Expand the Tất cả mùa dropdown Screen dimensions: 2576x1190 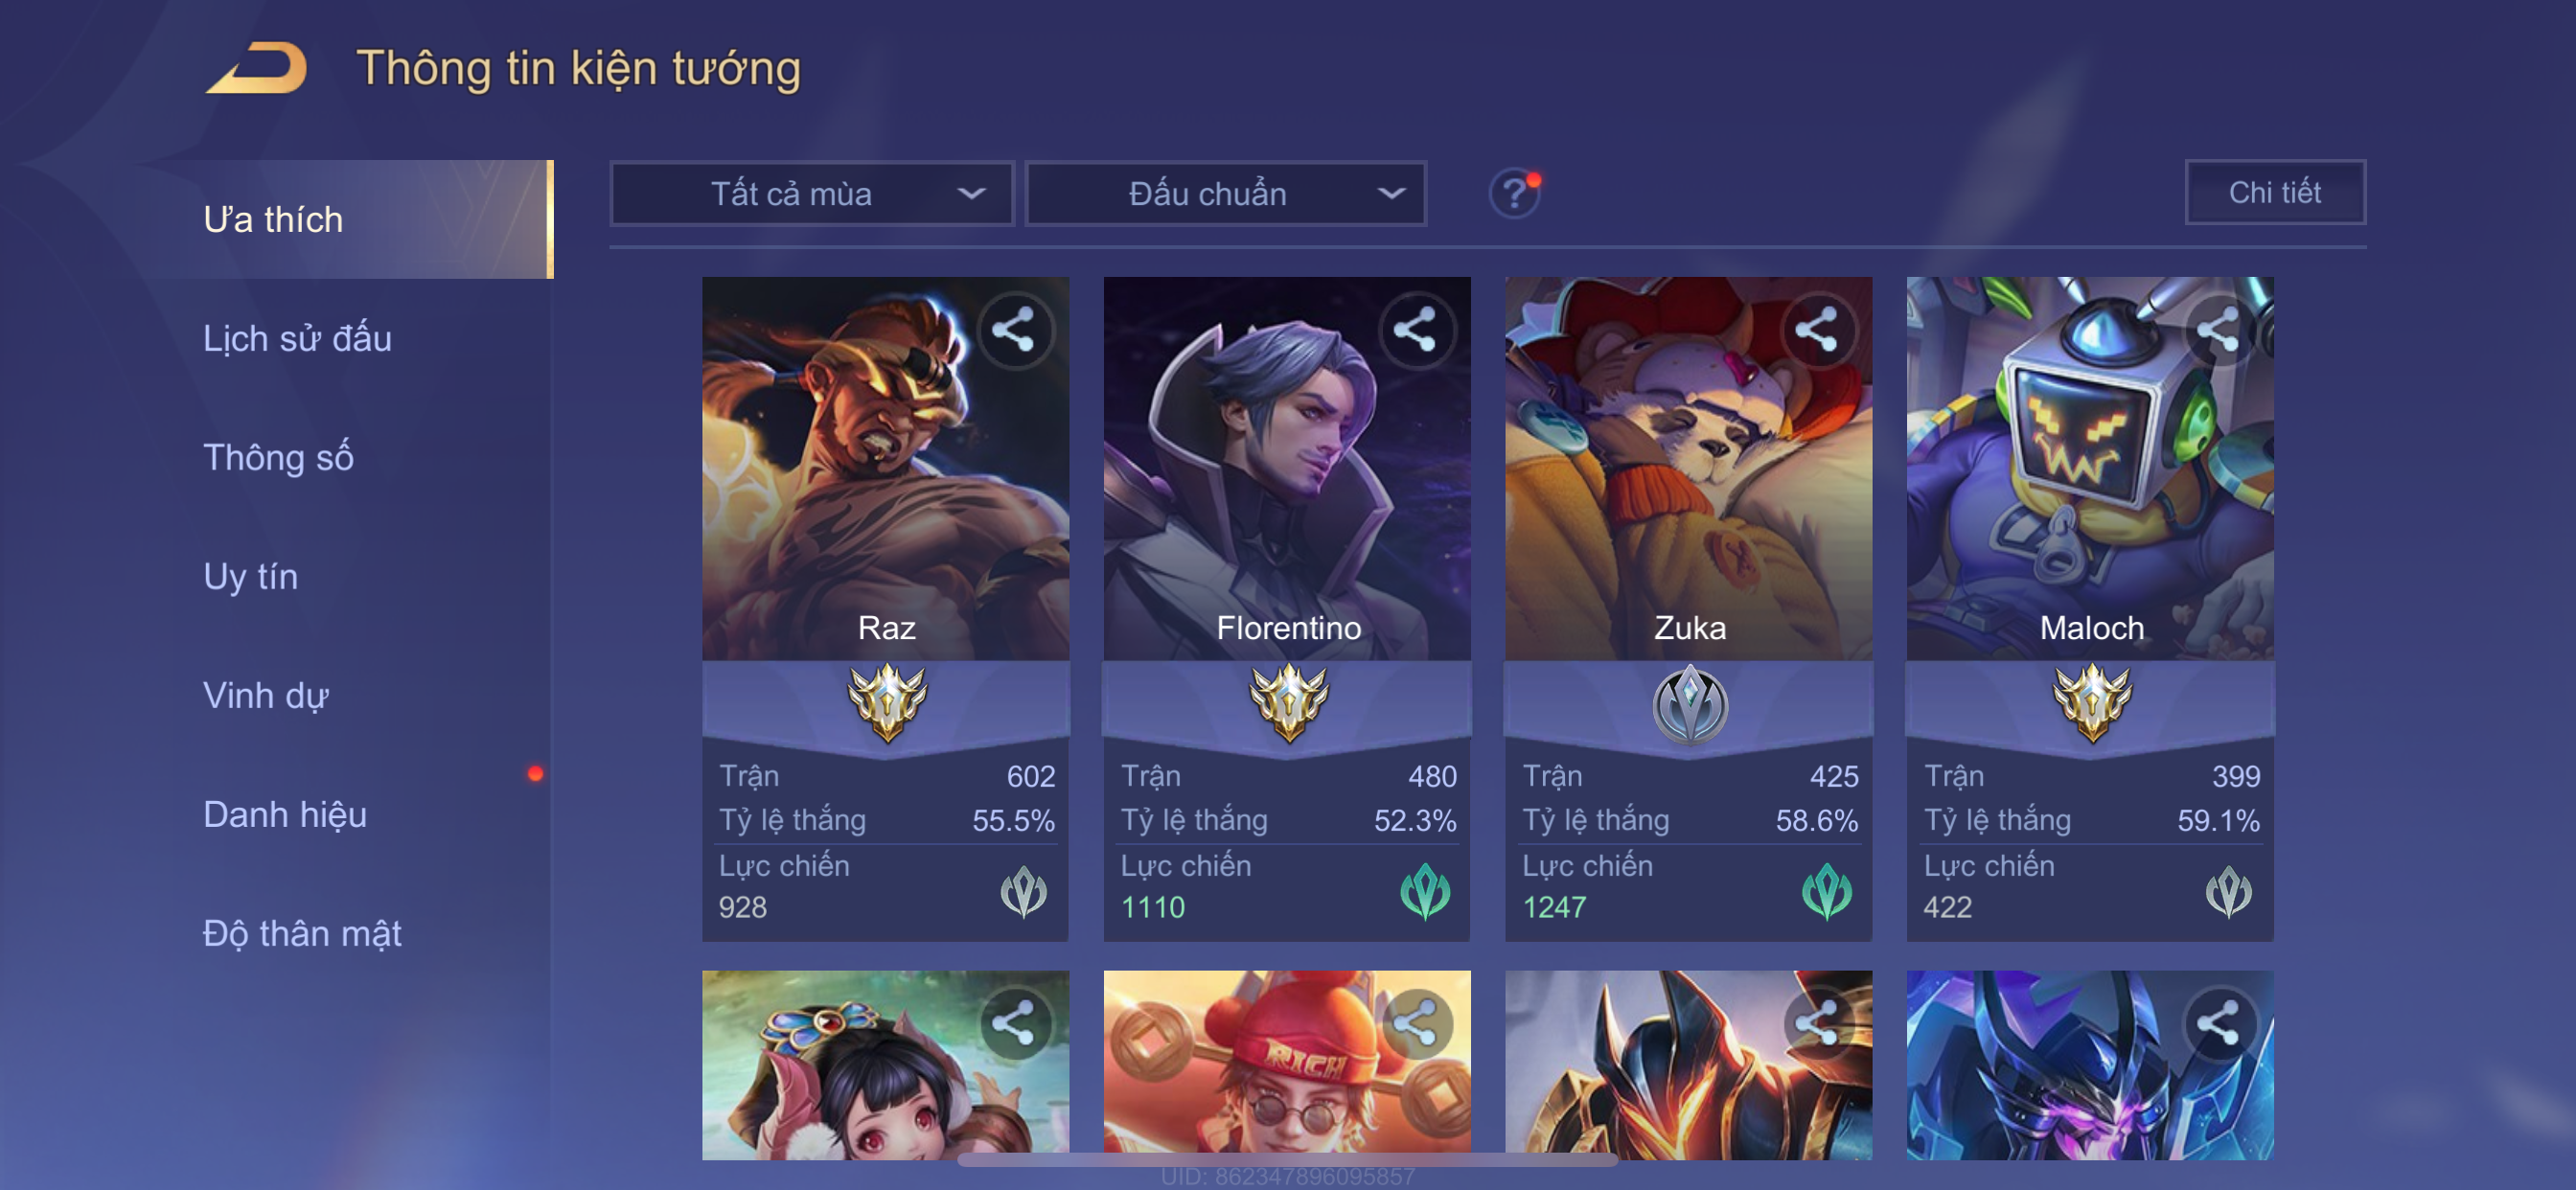(812, 193)
